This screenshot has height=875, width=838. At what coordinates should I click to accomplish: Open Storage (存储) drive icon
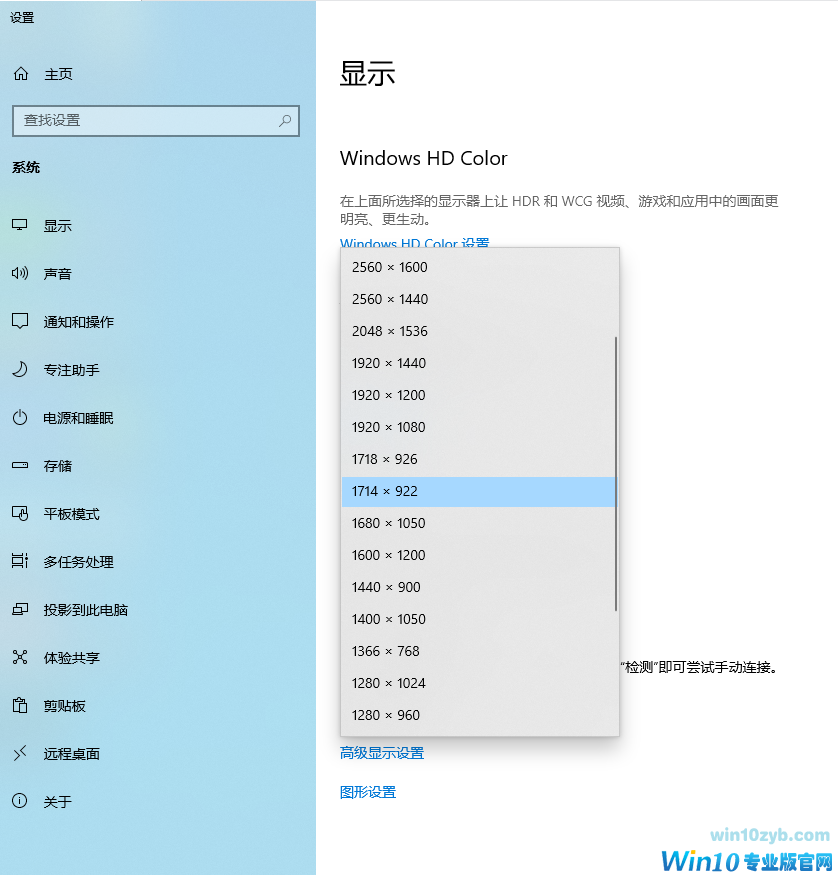coord(20,466)
